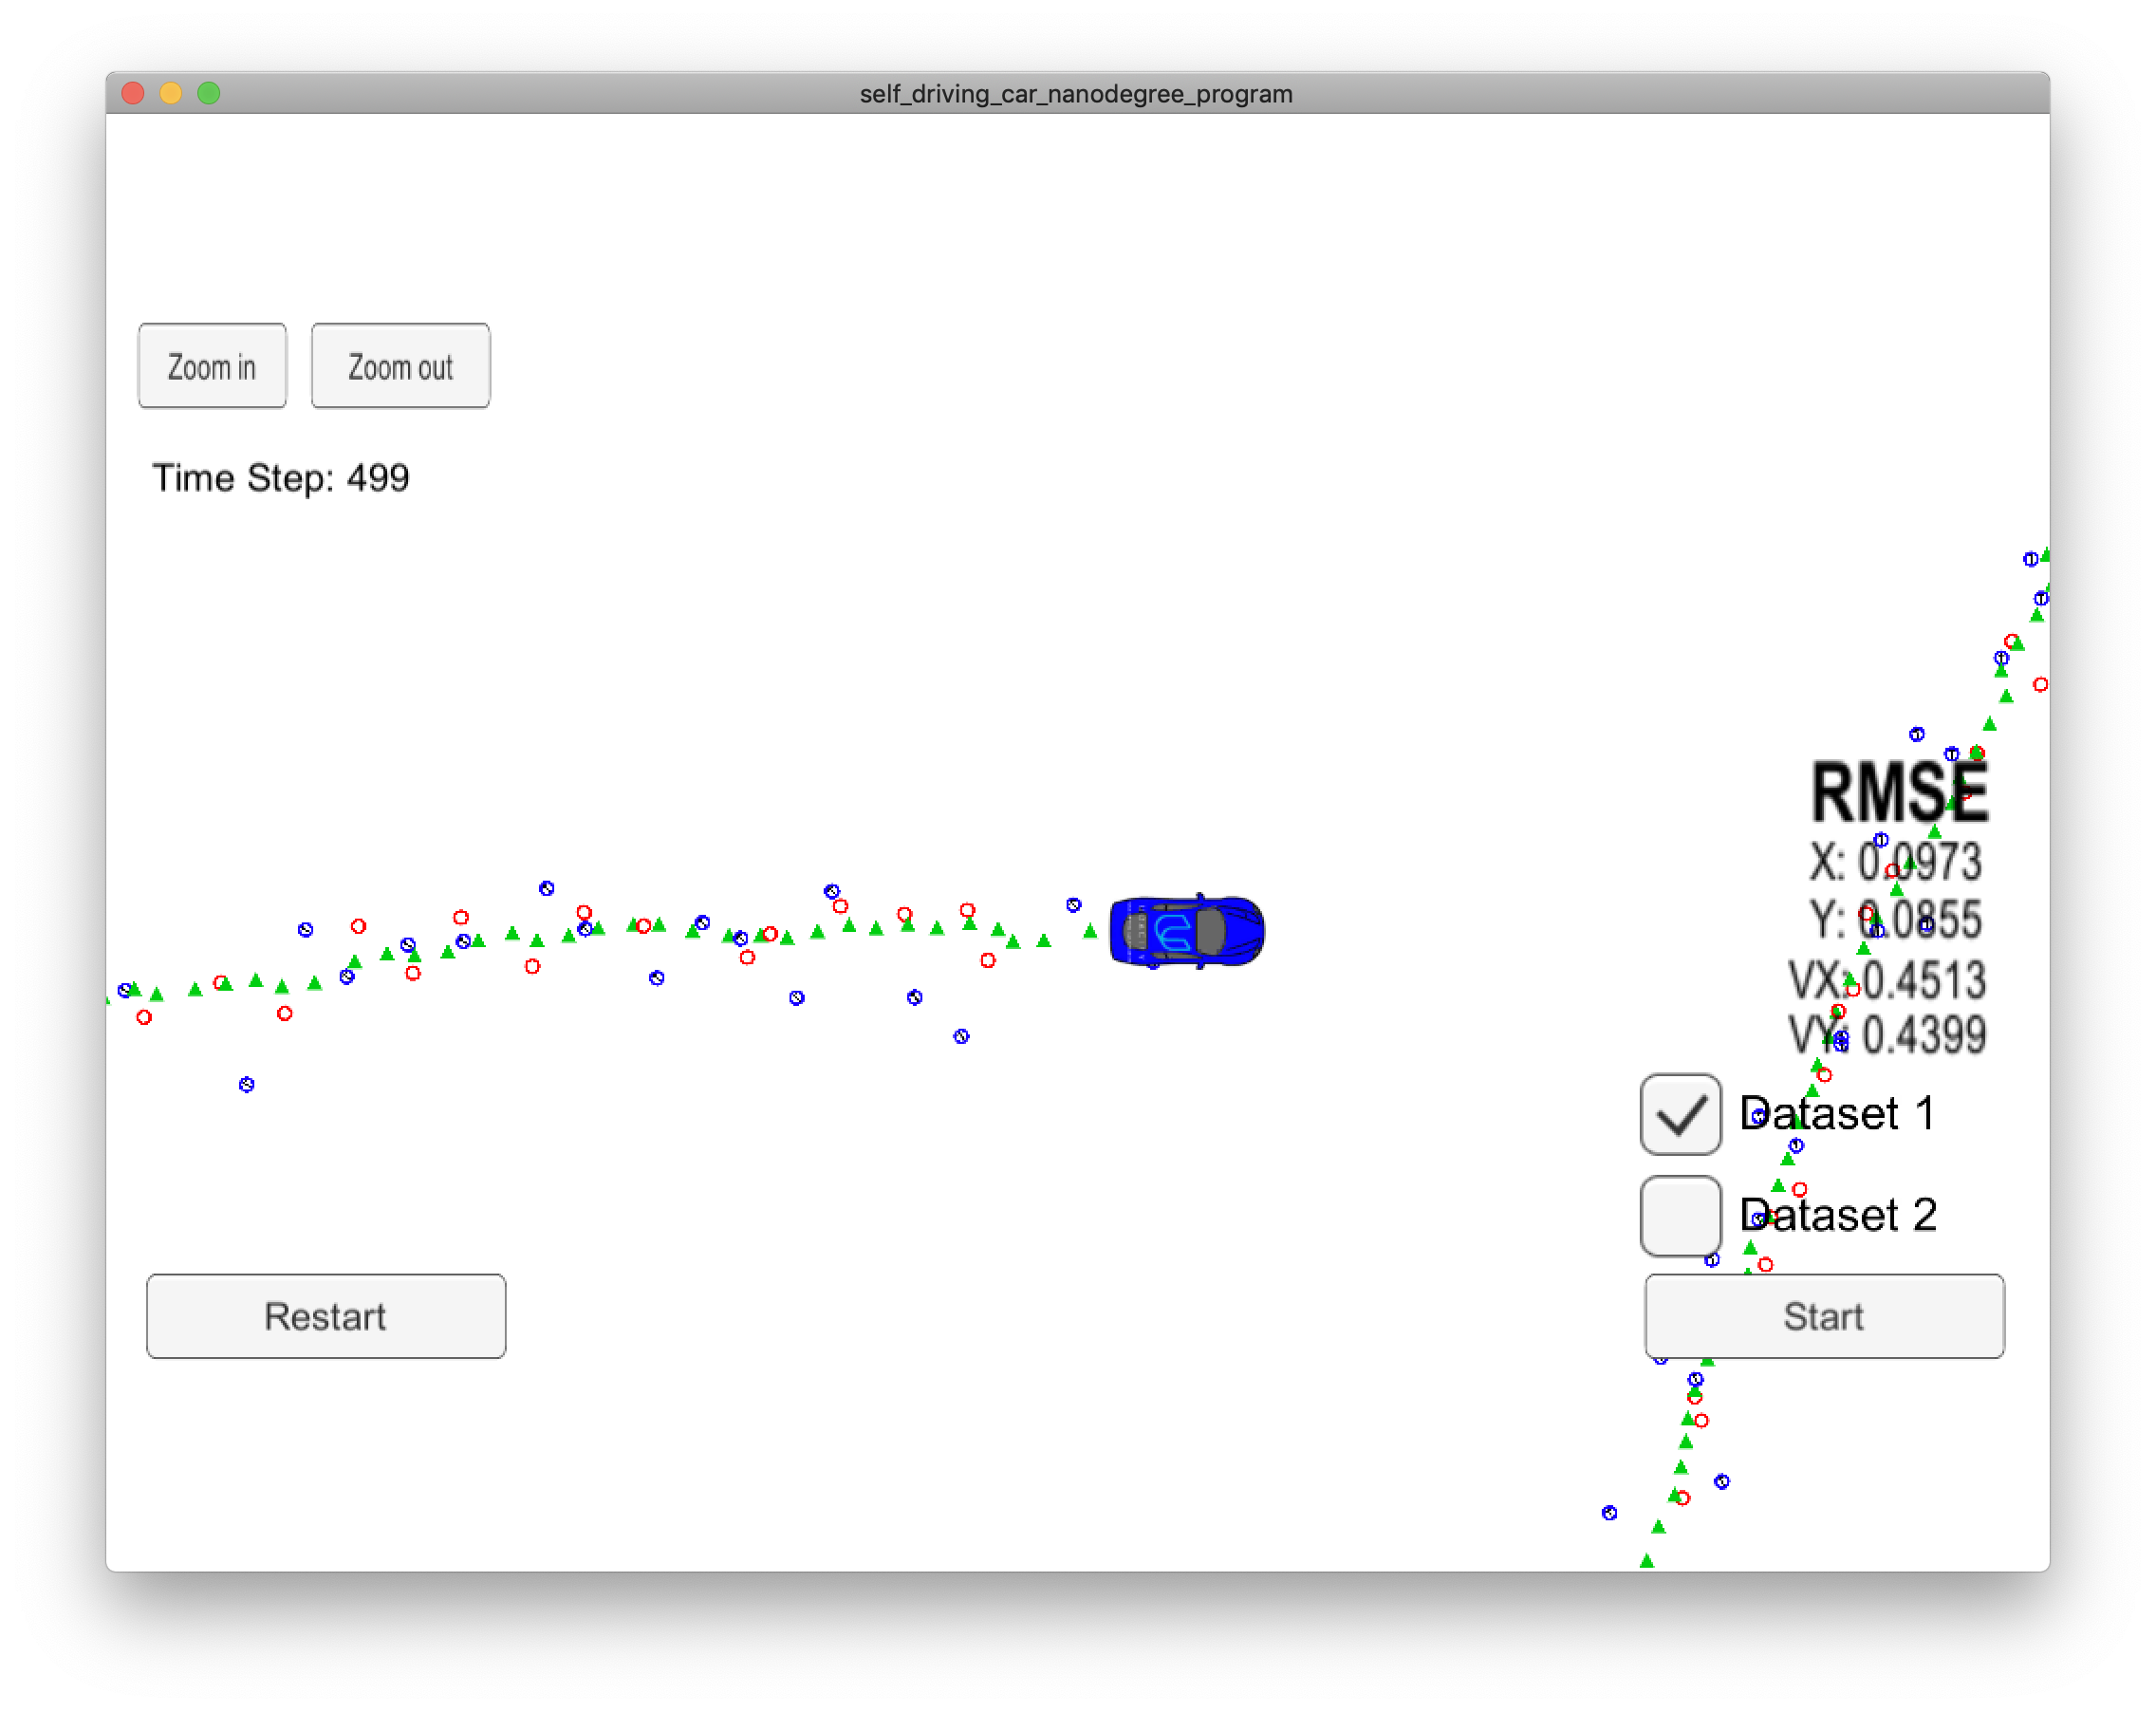Click the Start button

pos(1823,1316)
